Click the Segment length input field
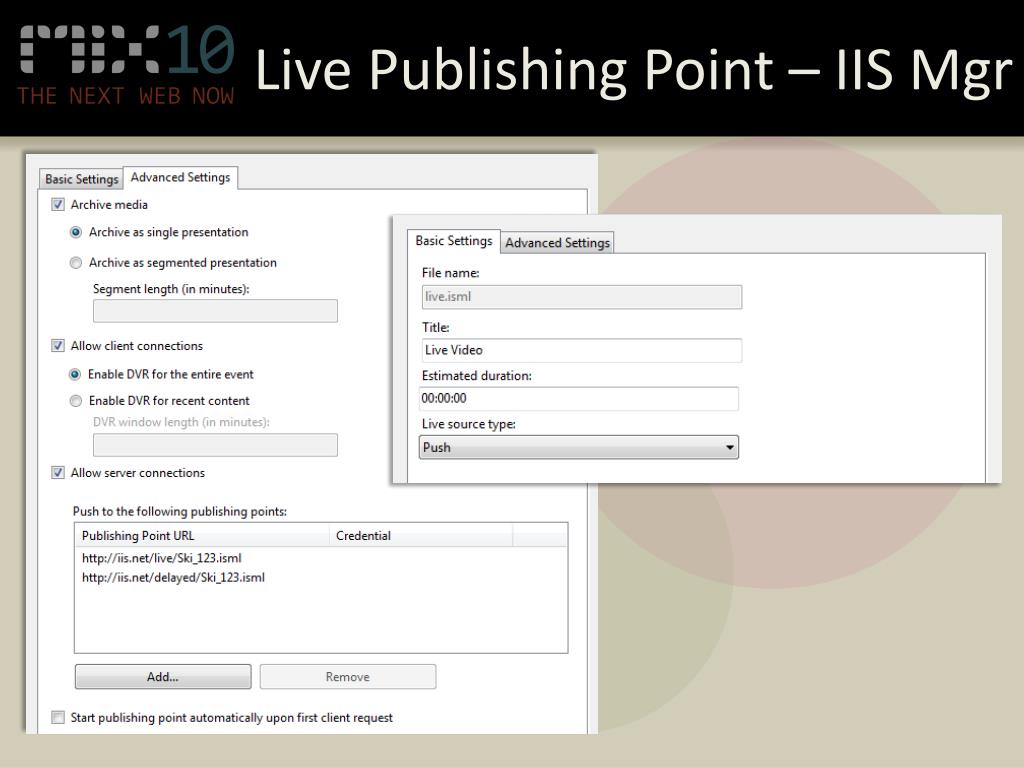The width and height of the screenshot is (1024, 768). pyautogui.click(x=216, y=311)
